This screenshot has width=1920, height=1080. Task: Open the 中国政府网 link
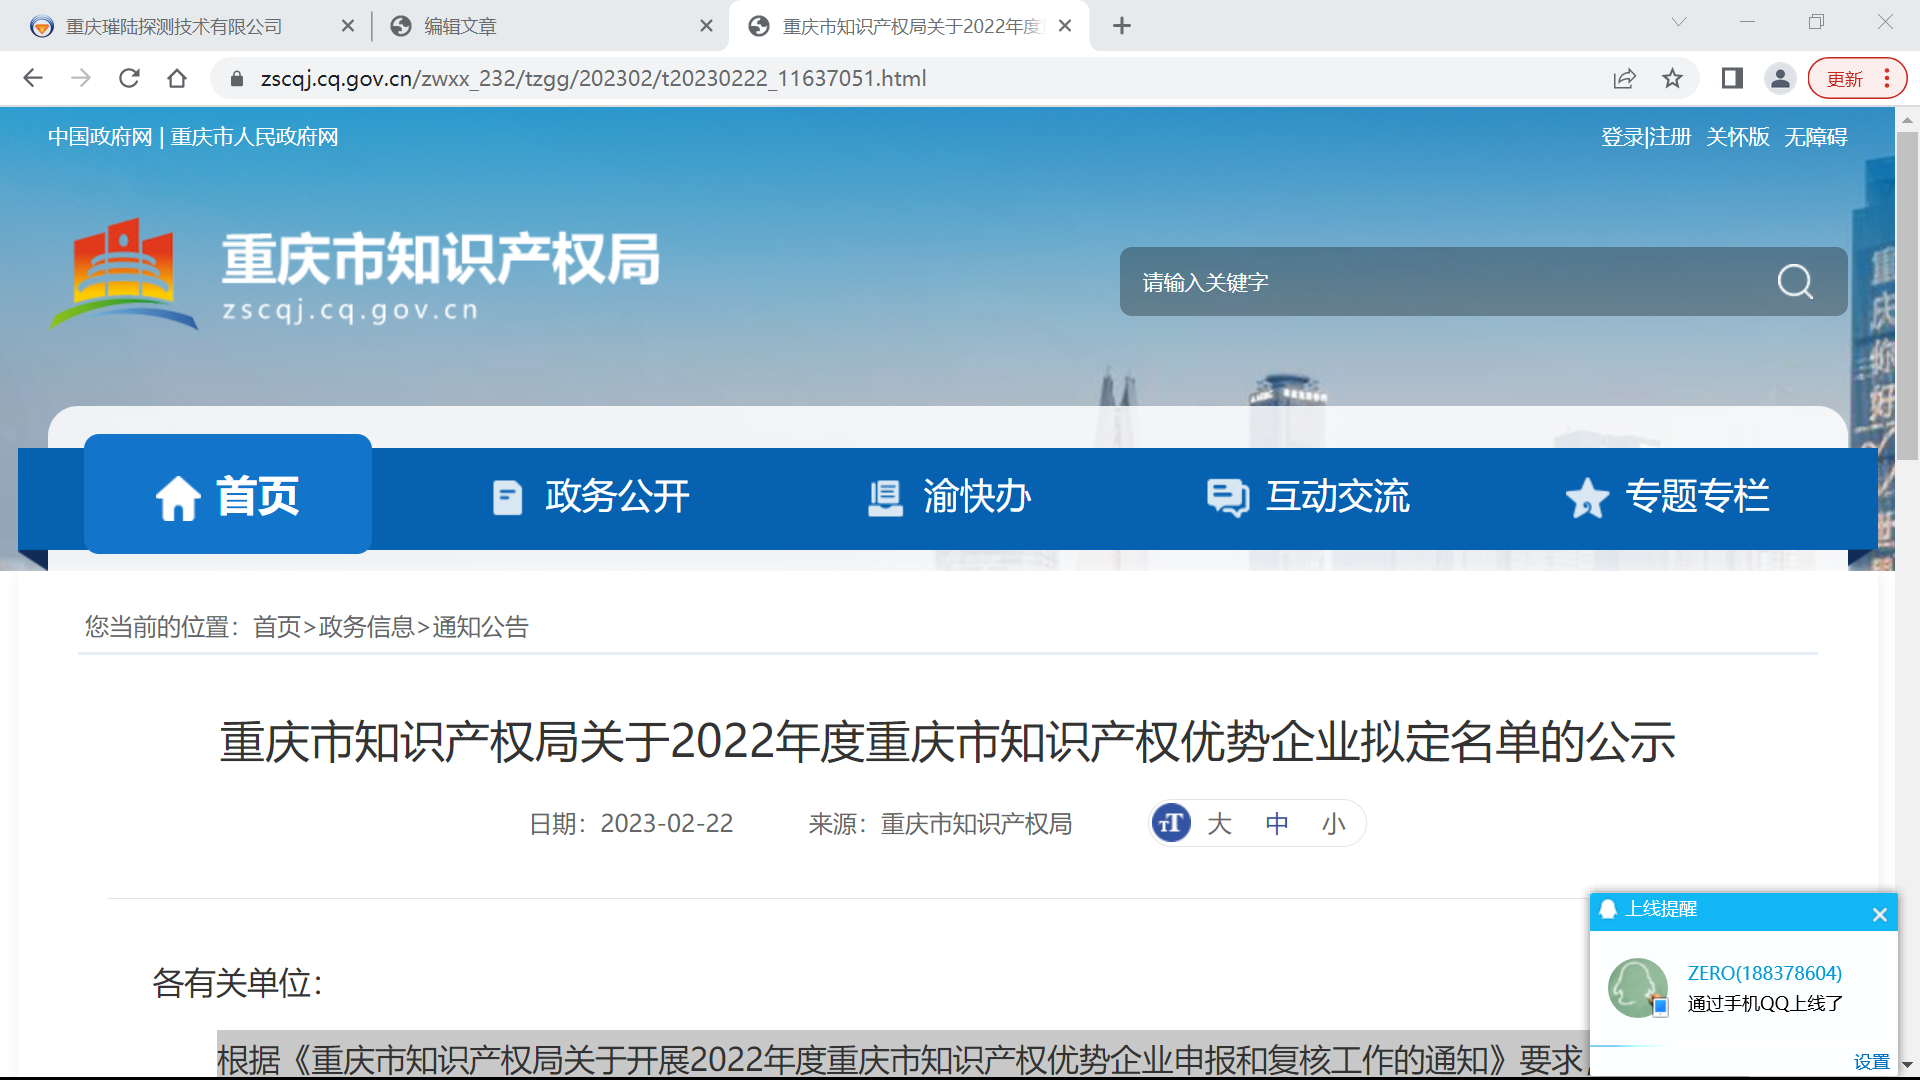pos(100,137)
